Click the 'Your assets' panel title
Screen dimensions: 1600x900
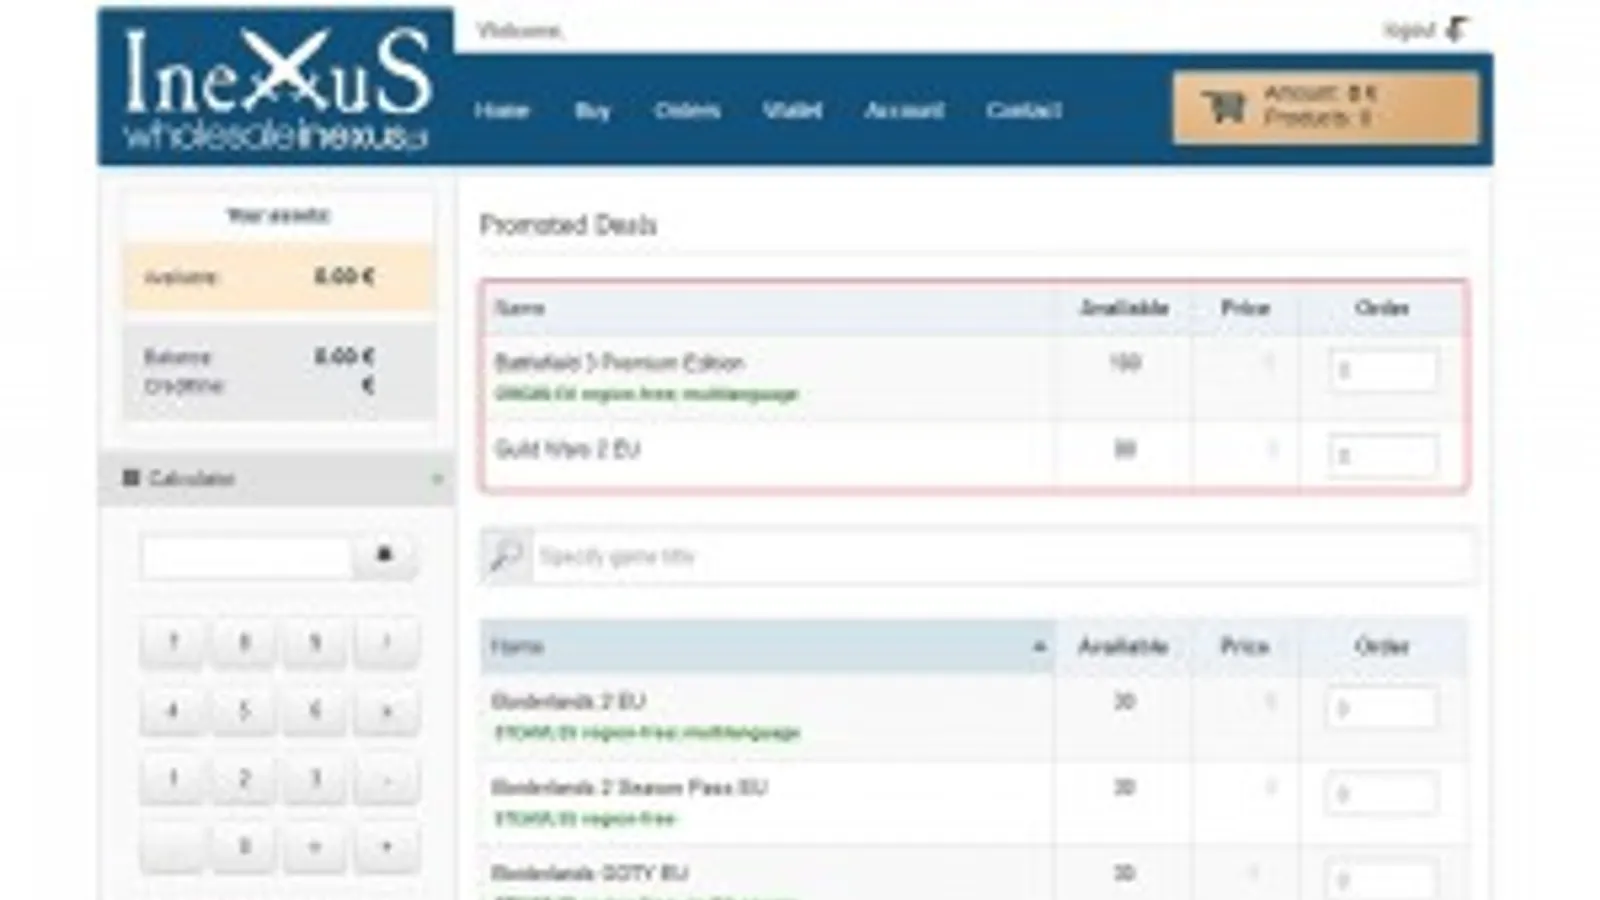pos(278,215)
